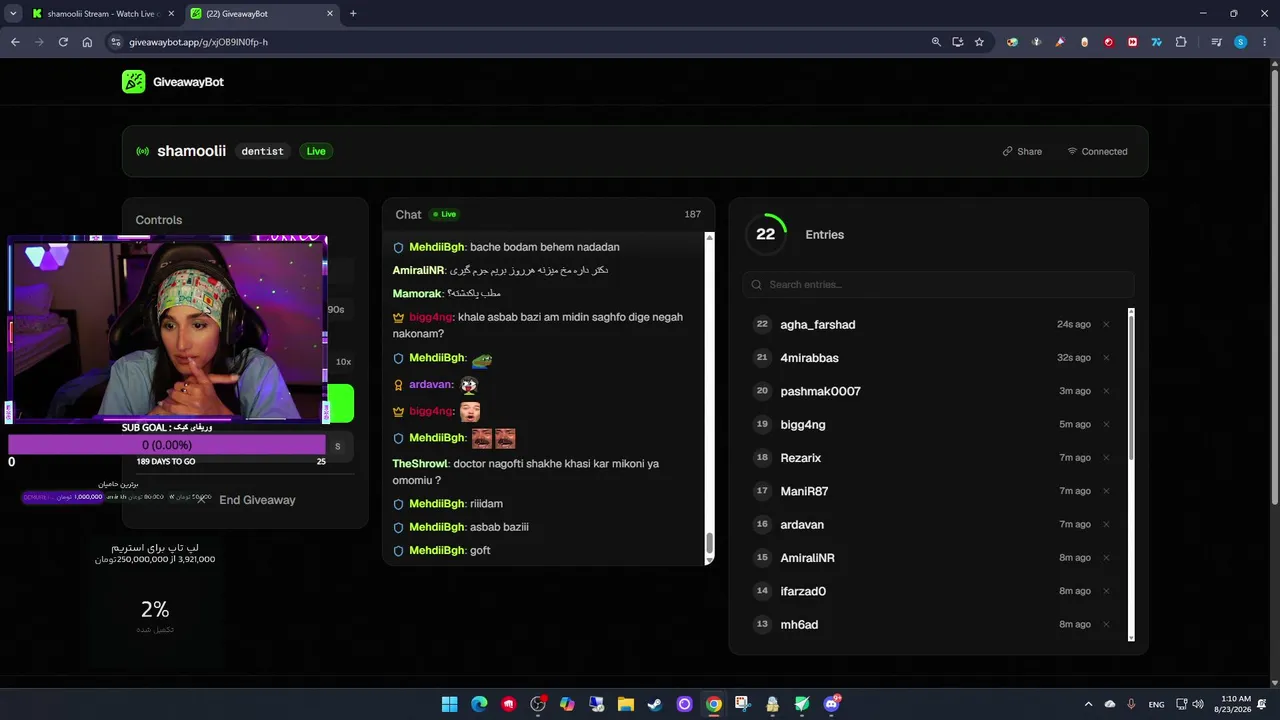
Task: Select the (22) GiveawayBot tab
Action: pos(261,14)
